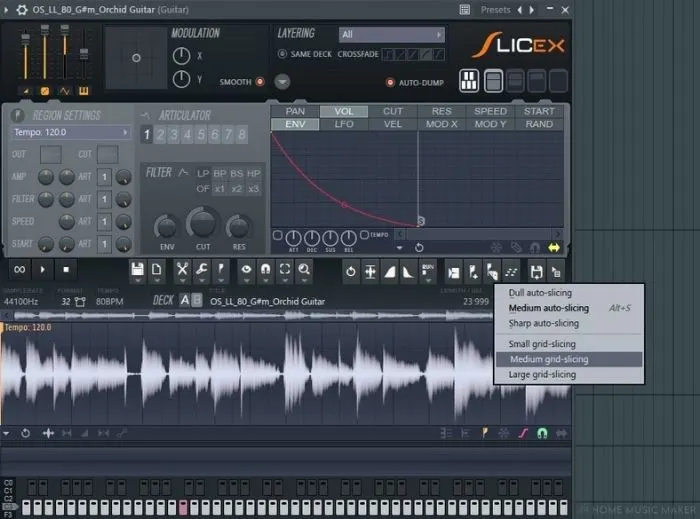Click the stop button

pyautogui.click(x=66, y=270)
